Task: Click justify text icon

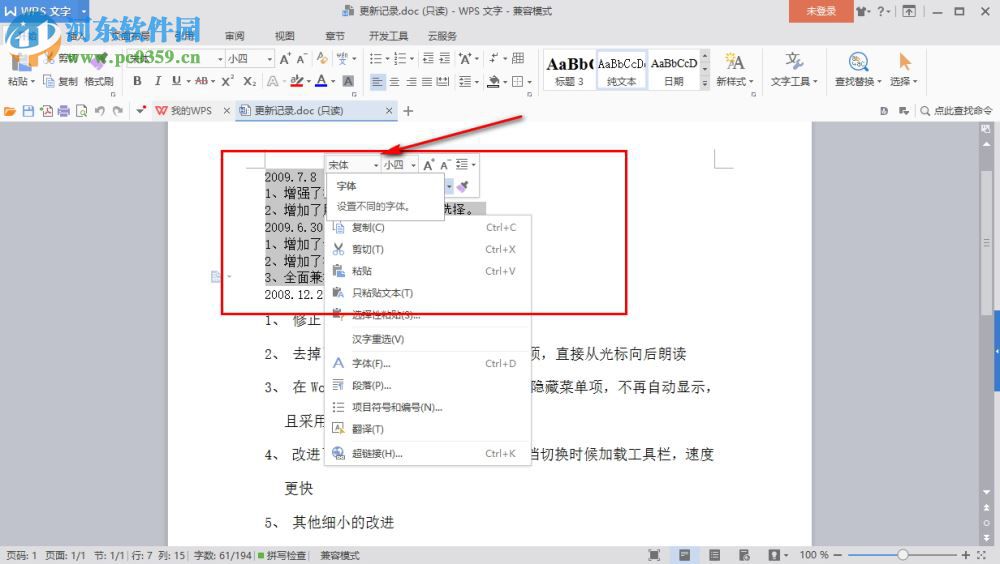Action: (427, 81)
